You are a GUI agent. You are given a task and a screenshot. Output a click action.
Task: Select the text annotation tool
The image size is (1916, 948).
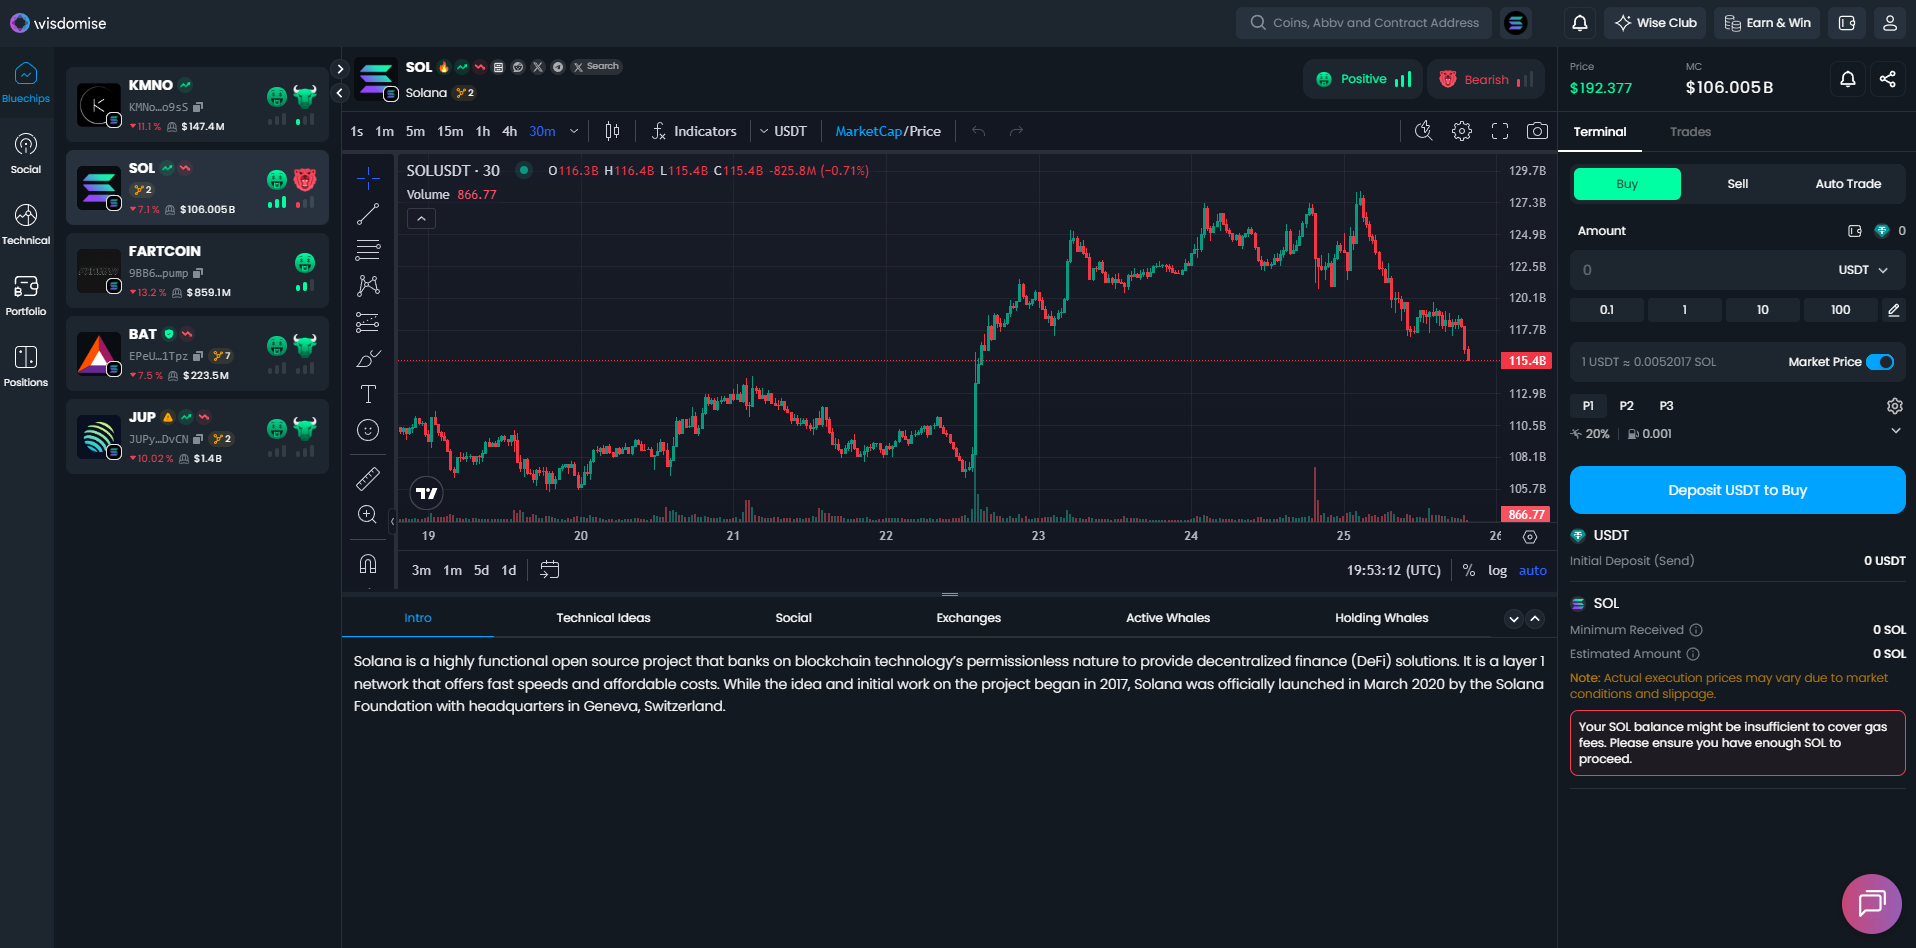tap(368, 394)
